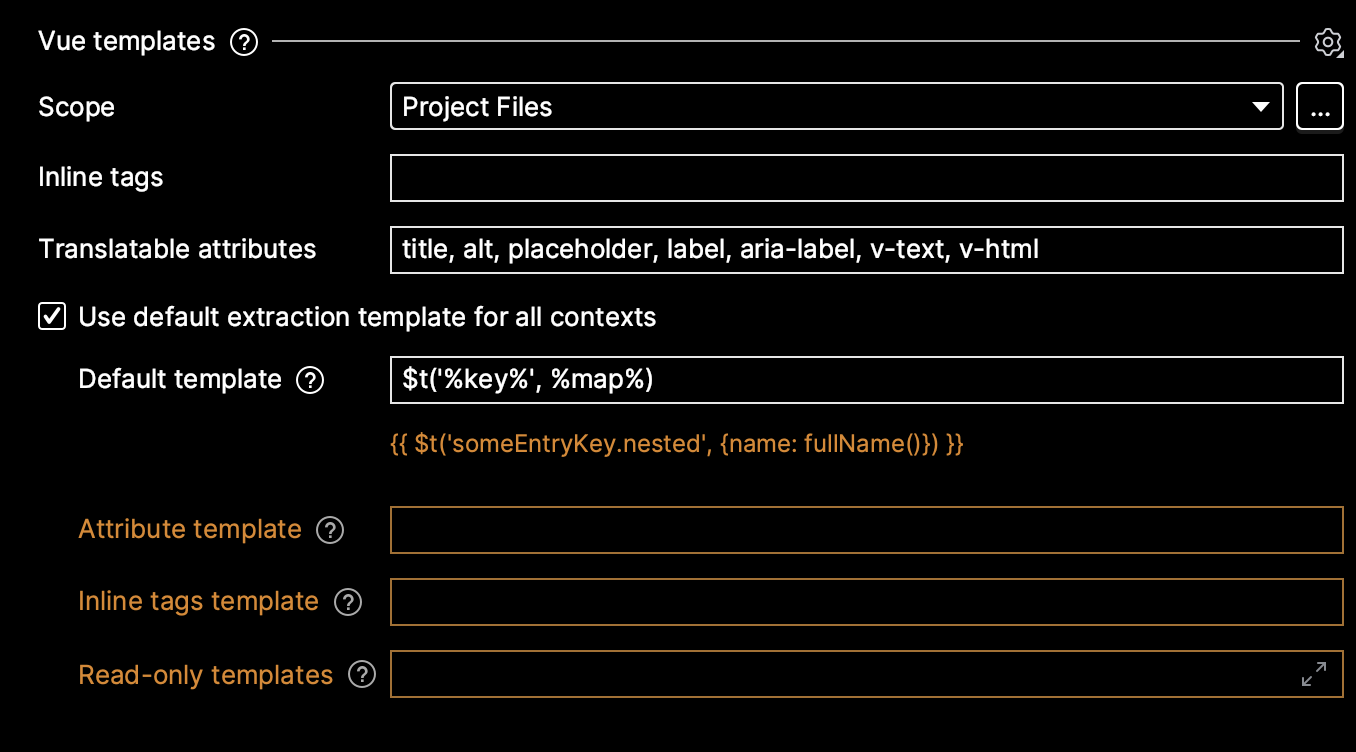
Task: Open the Attribute template help icon
Action: [x=330, y=530]
